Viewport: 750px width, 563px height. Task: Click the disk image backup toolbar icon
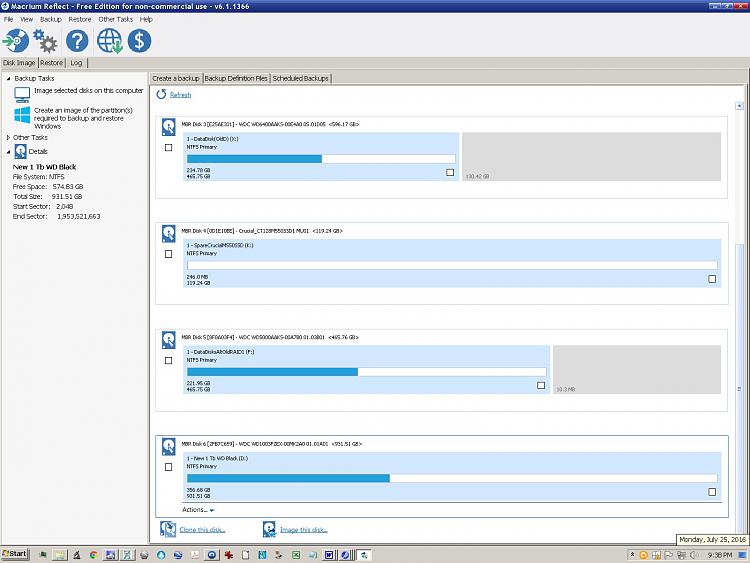[16, 41]
